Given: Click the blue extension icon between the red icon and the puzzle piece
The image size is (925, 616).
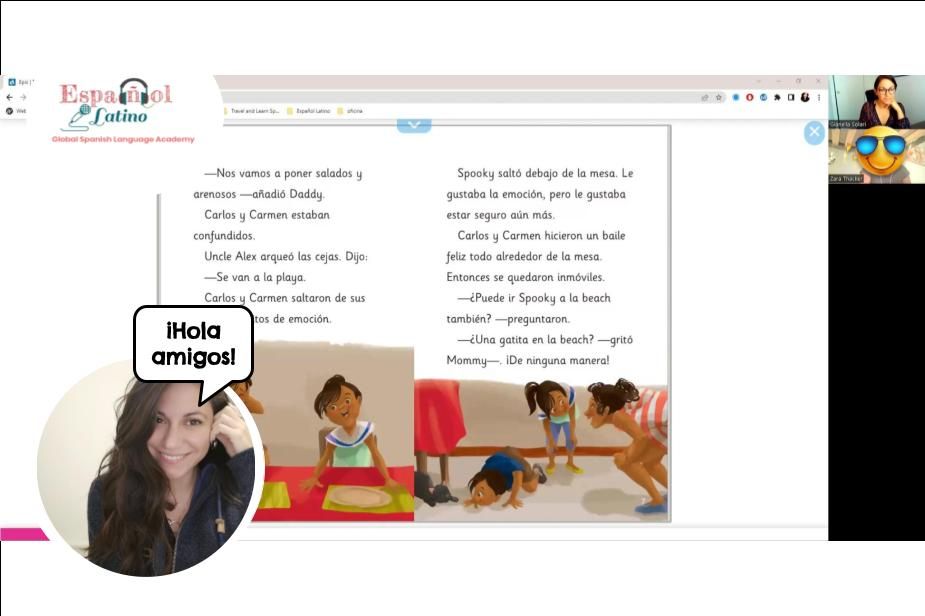Looking at the screenshot, I should (x=763, y=97).
